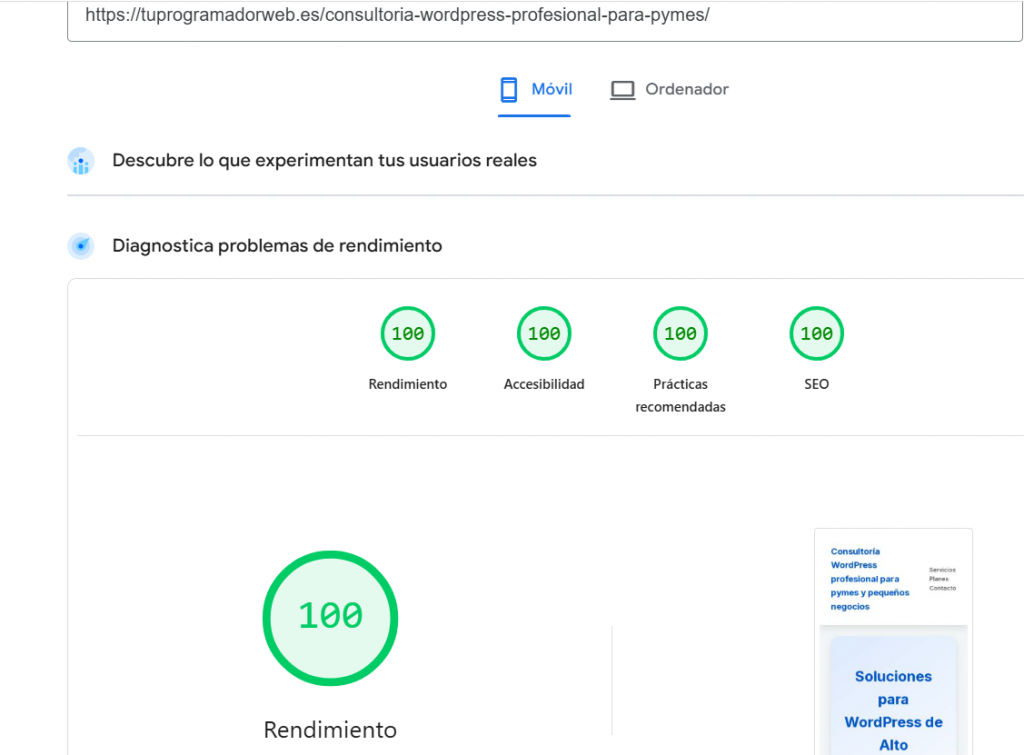Click the green 100 circle above Rendimiento
This screenshot has width=1024, height=755.
click(x=407, y=333)
